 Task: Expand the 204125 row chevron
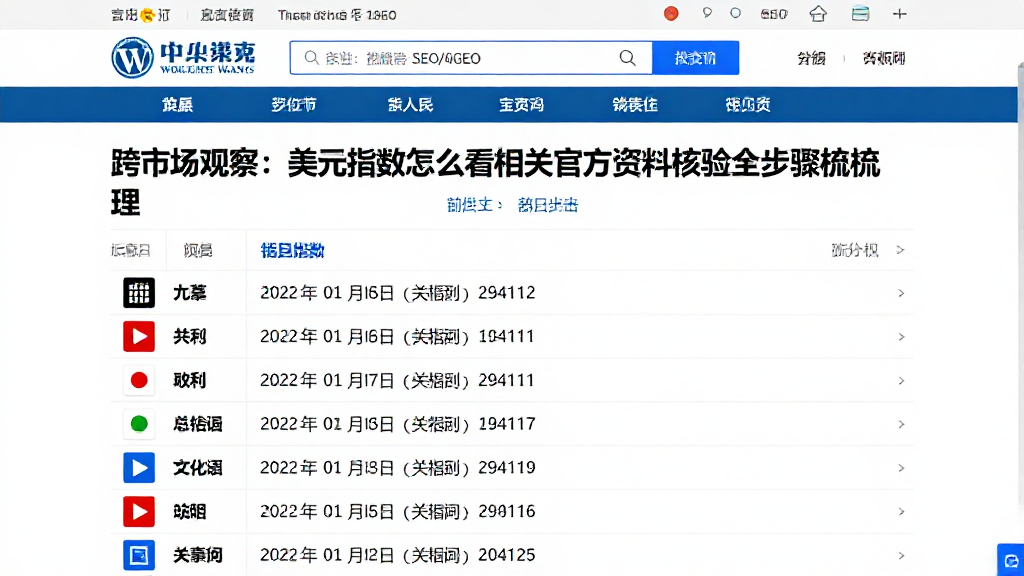coord(901,556)
